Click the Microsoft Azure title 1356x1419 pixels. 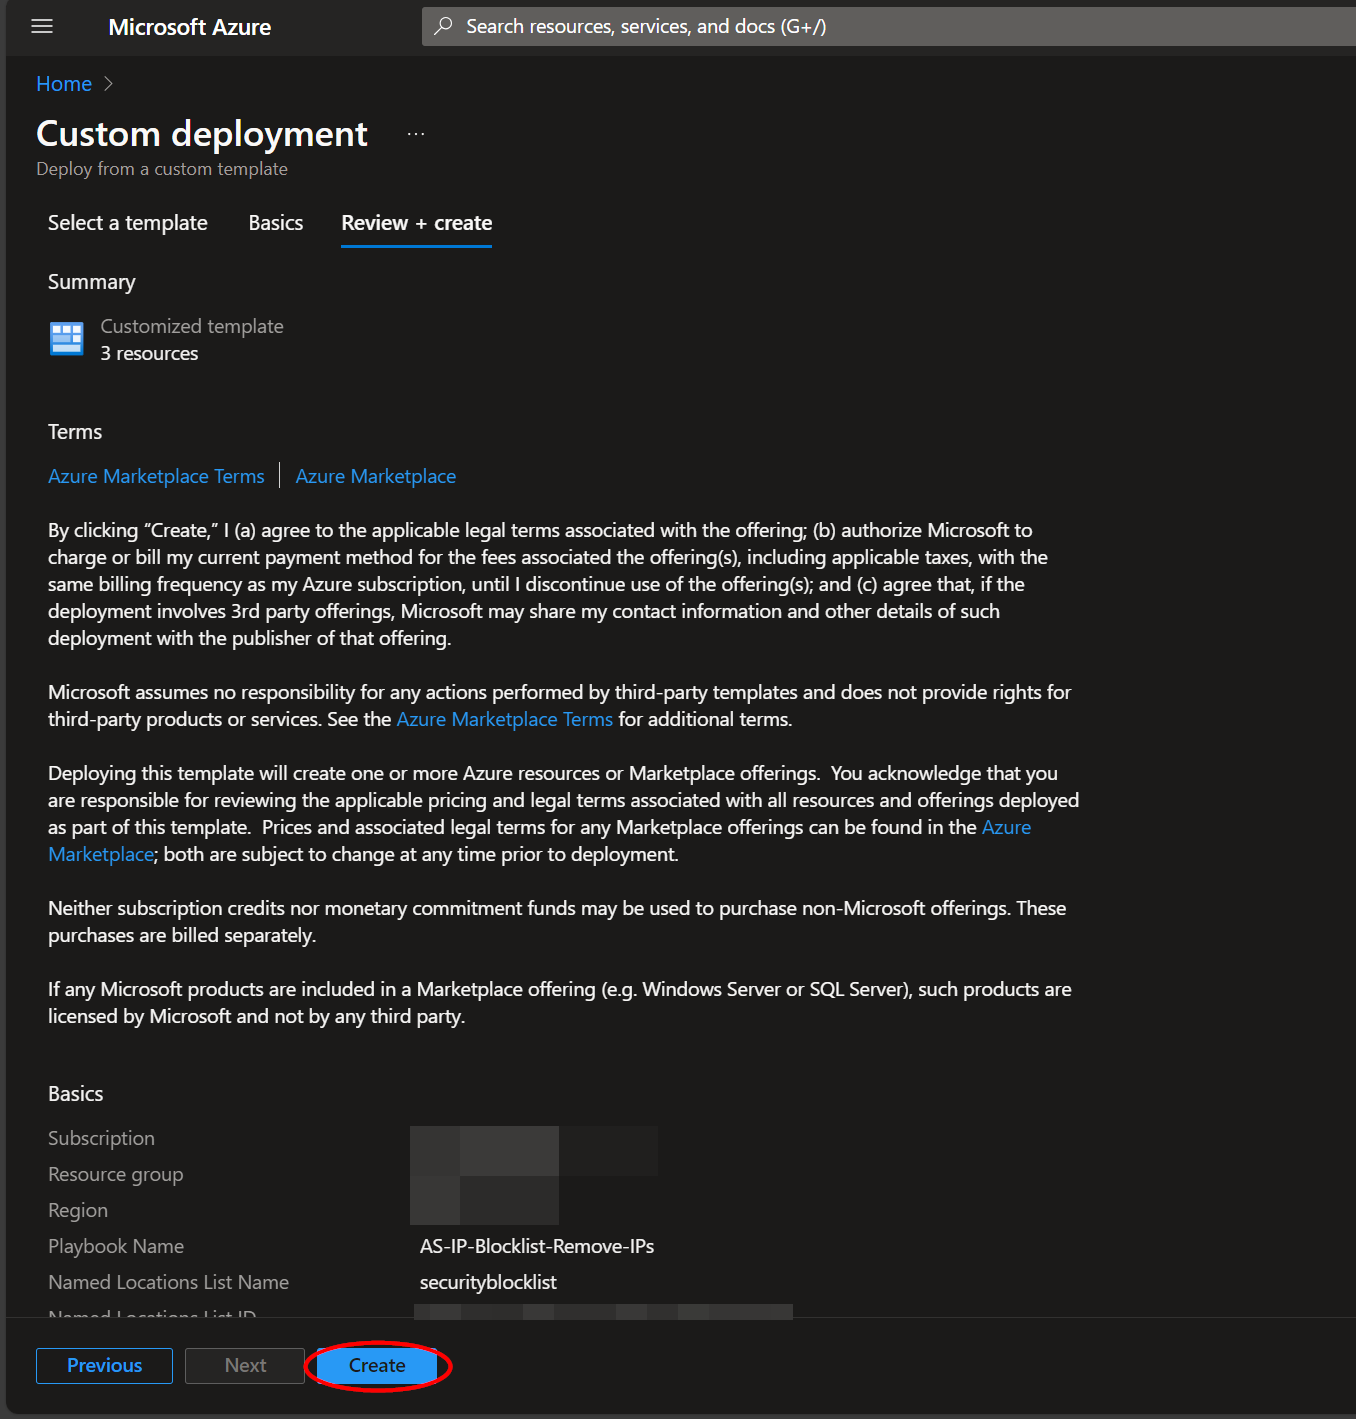(190, 27)
